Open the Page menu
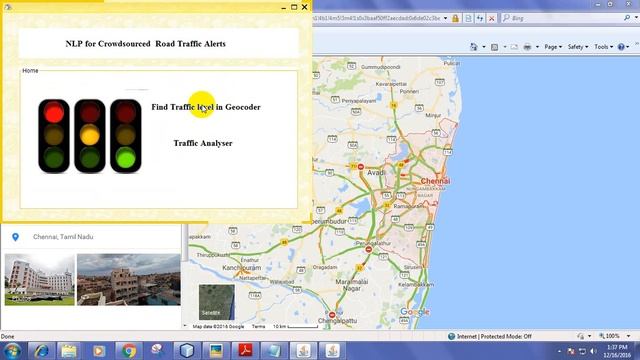This screenshot has width=640, height=360. 553,47
